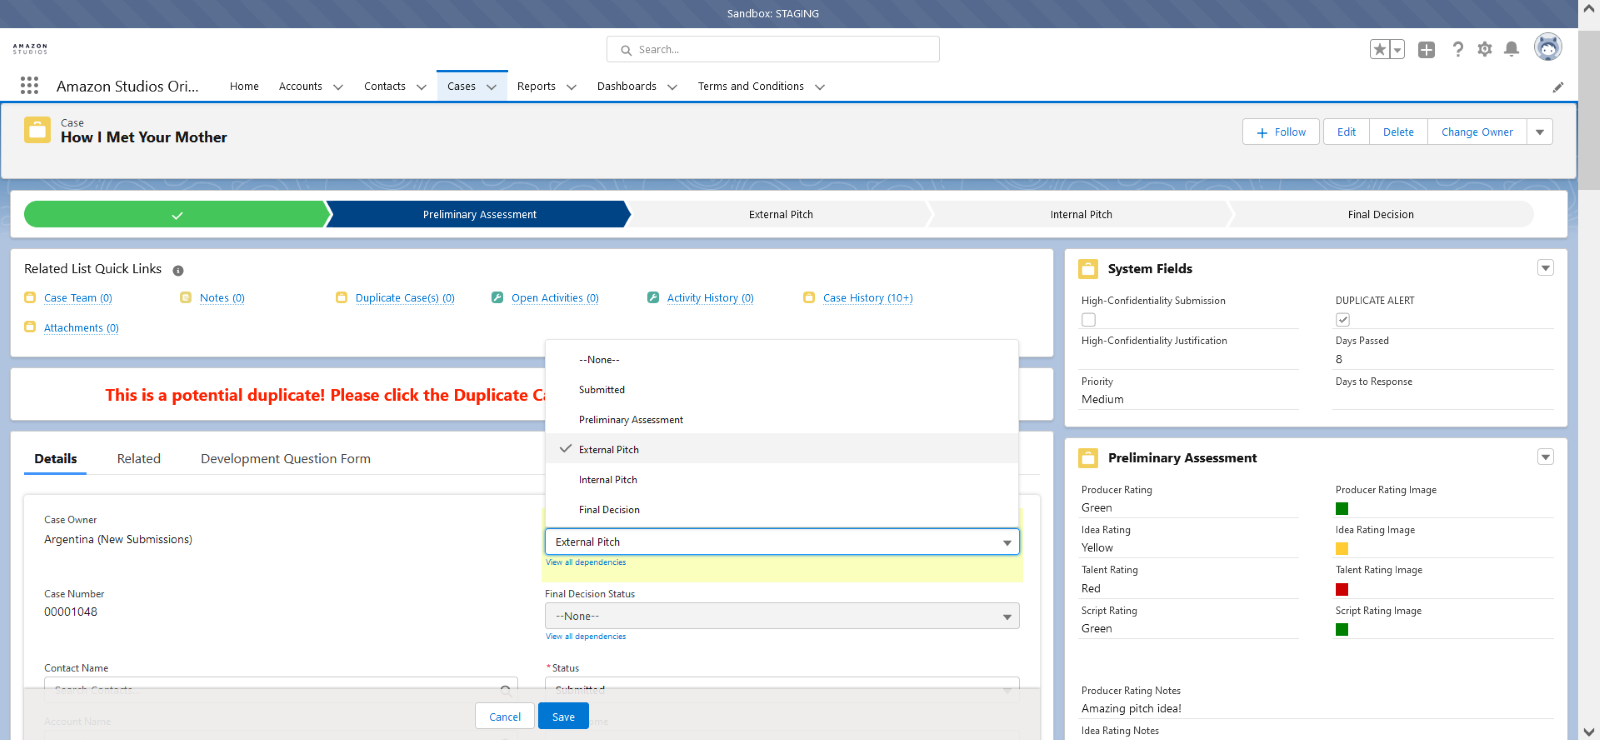The image size is (1600, 740).
Task: Click the page scrollbar down arrow
Action: [x=1589, y=731]
